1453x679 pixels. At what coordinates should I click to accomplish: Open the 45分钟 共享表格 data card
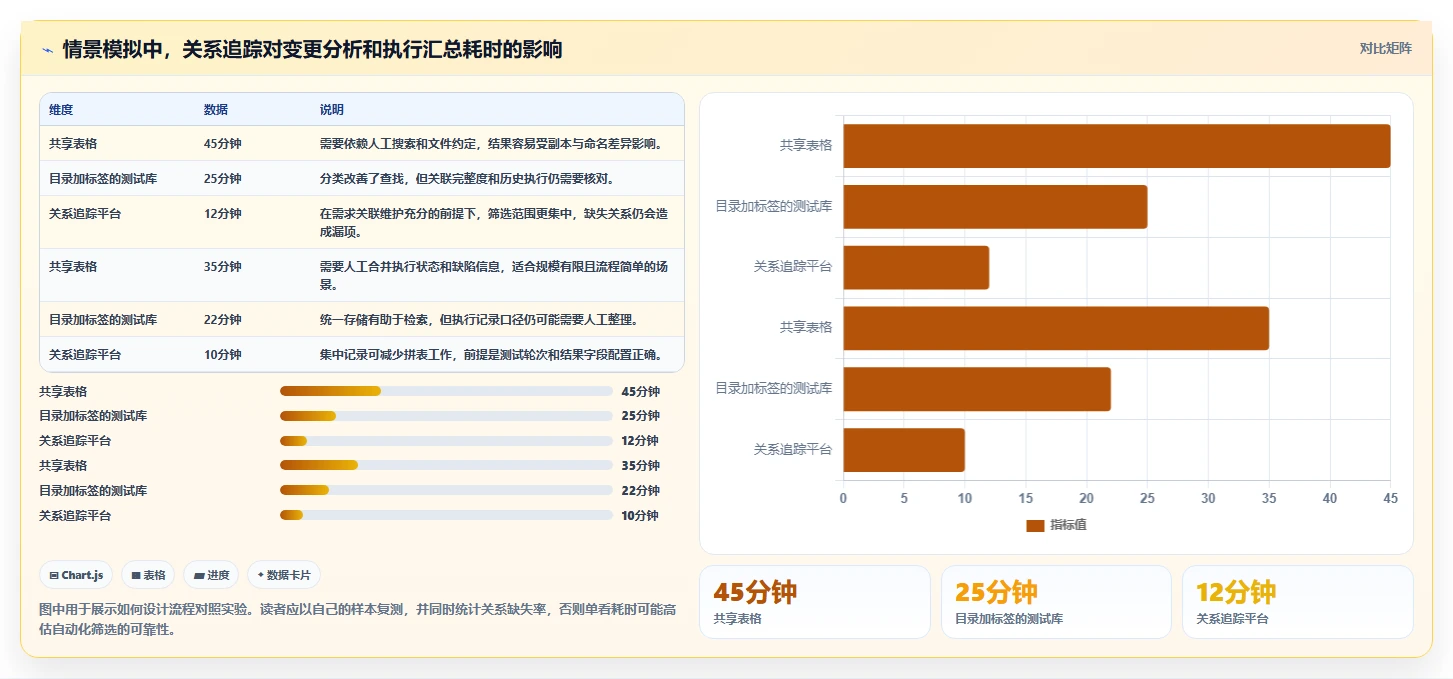click(x=814, y=602)
